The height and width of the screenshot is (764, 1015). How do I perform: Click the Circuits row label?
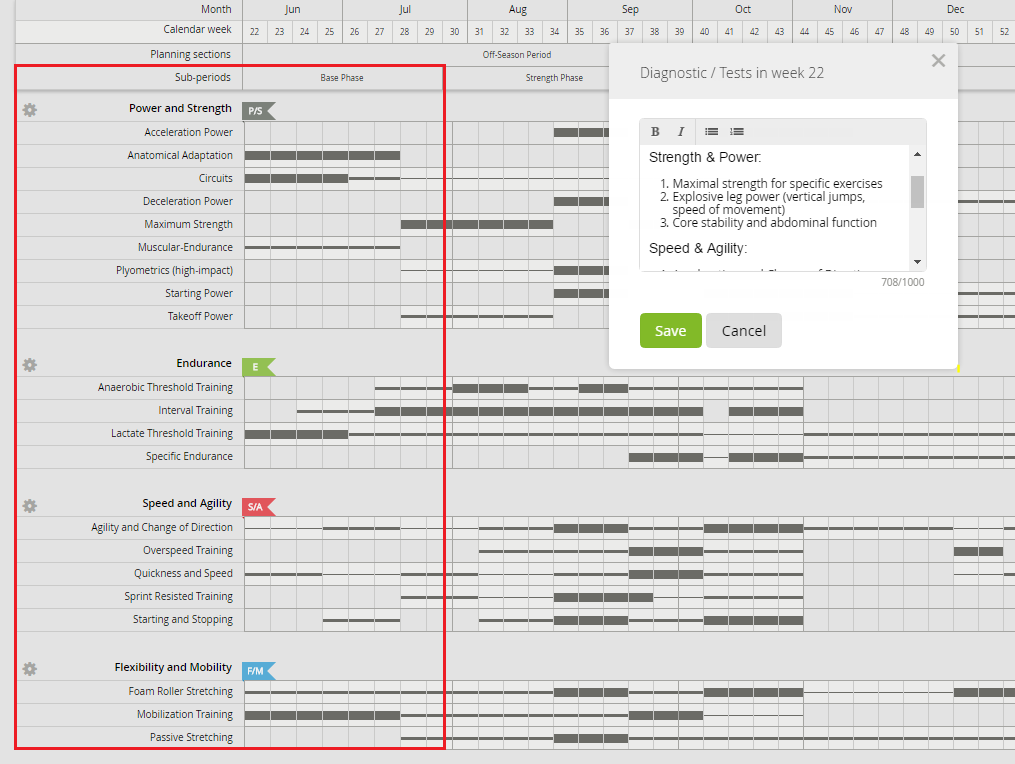[216, 178]
